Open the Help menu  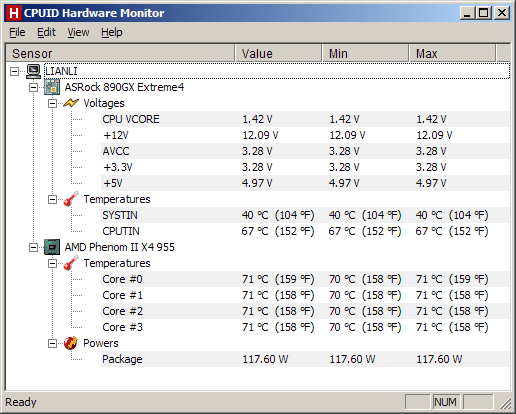(112, 32)
